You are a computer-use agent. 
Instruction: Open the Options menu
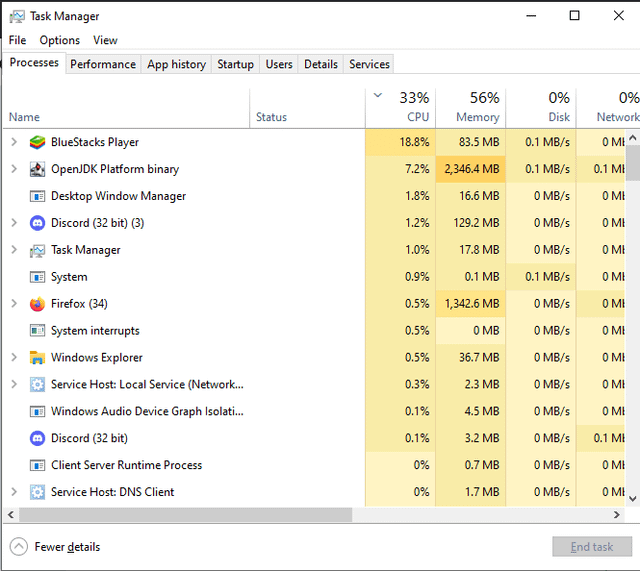point(59,40)
